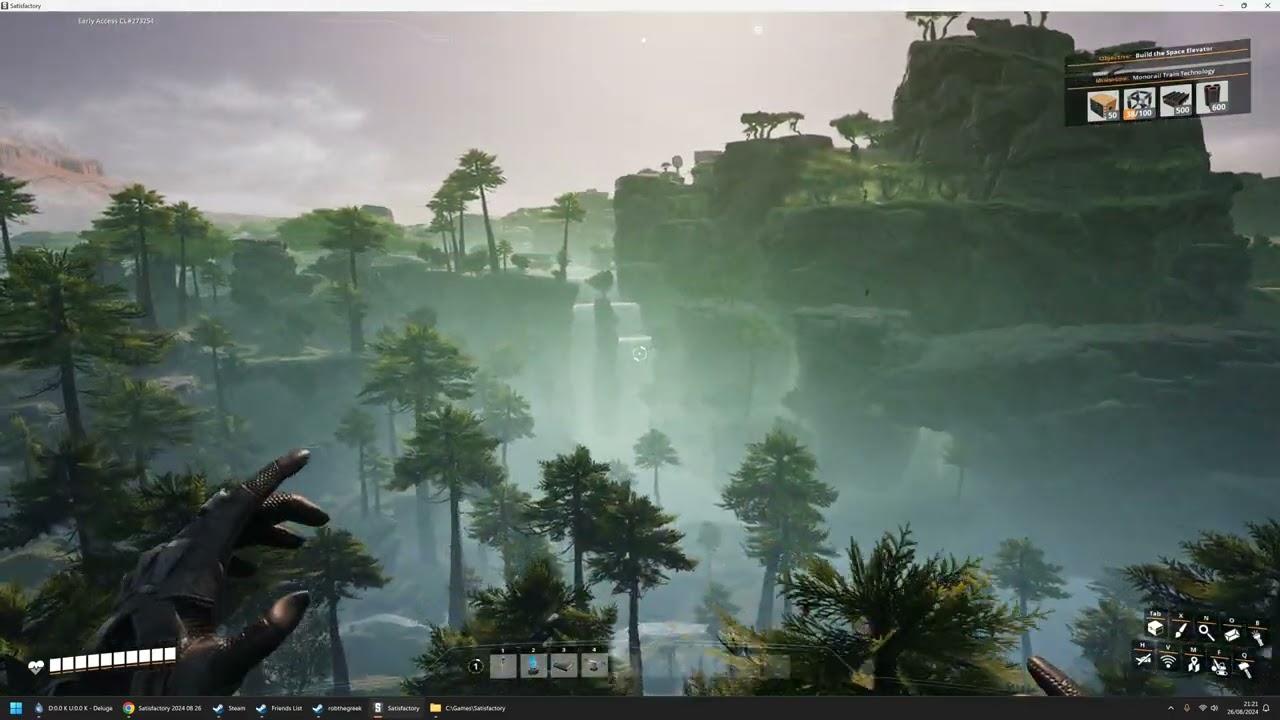Click the crossed-out plane icon (H)
Image resolution: width=1280 pixels, height=720 pixels.
(1143, 660)
